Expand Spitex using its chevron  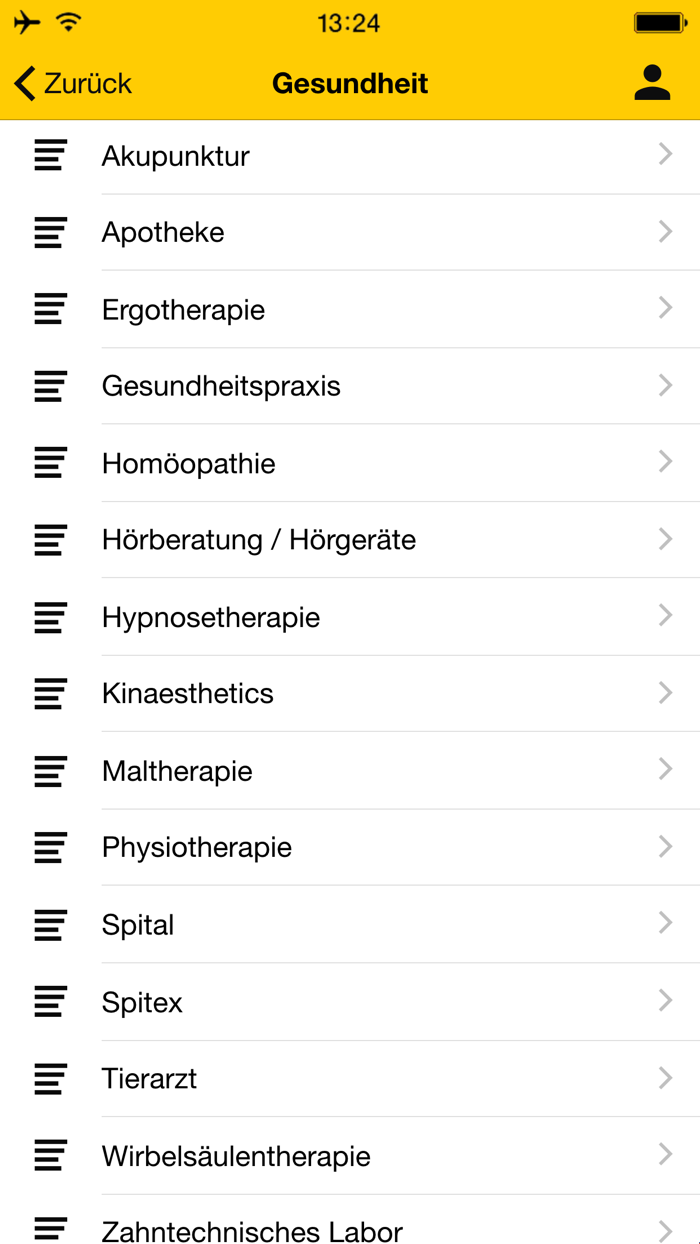click(x=665, y=1001)
